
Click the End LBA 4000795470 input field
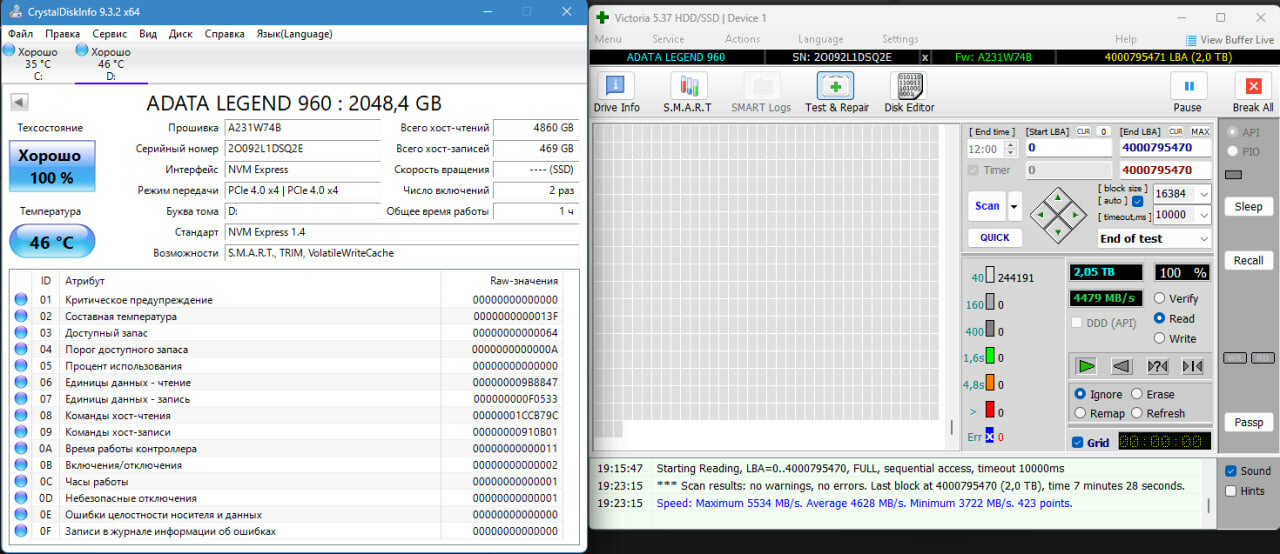[1165, 147]
